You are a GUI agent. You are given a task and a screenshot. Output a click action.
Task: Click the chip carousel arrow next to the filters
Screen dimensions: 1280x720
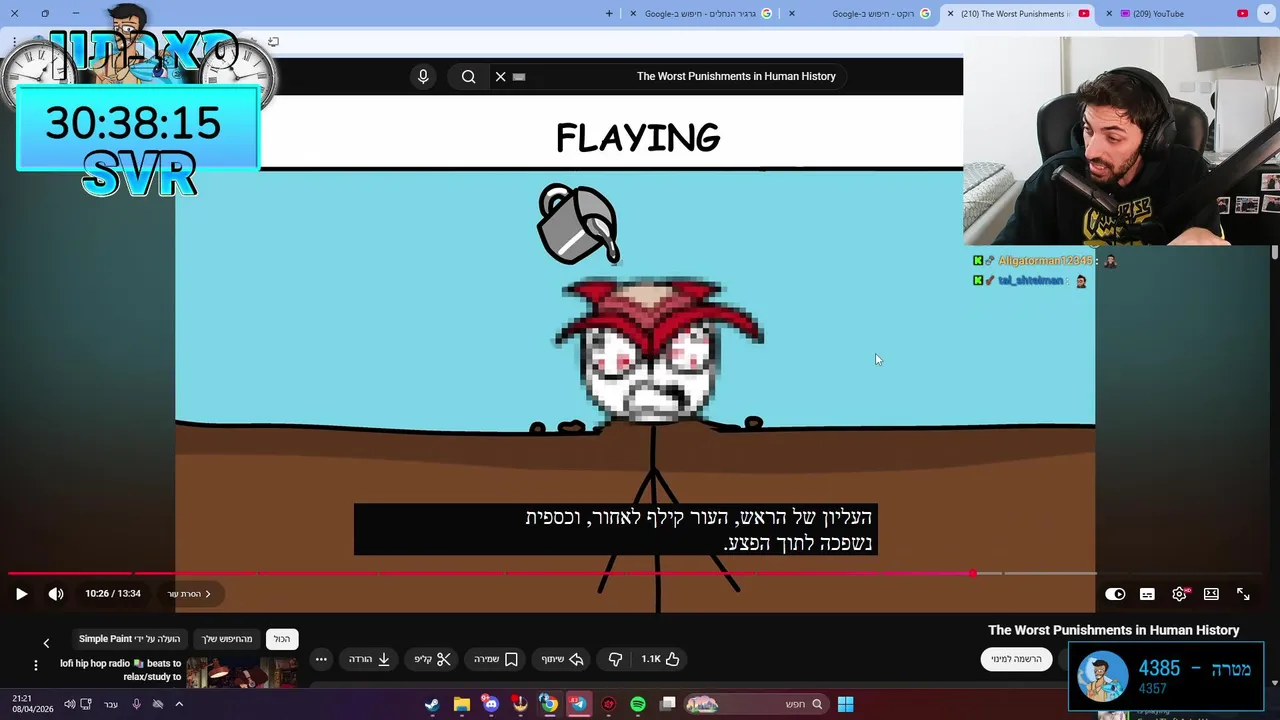[46, 643]
